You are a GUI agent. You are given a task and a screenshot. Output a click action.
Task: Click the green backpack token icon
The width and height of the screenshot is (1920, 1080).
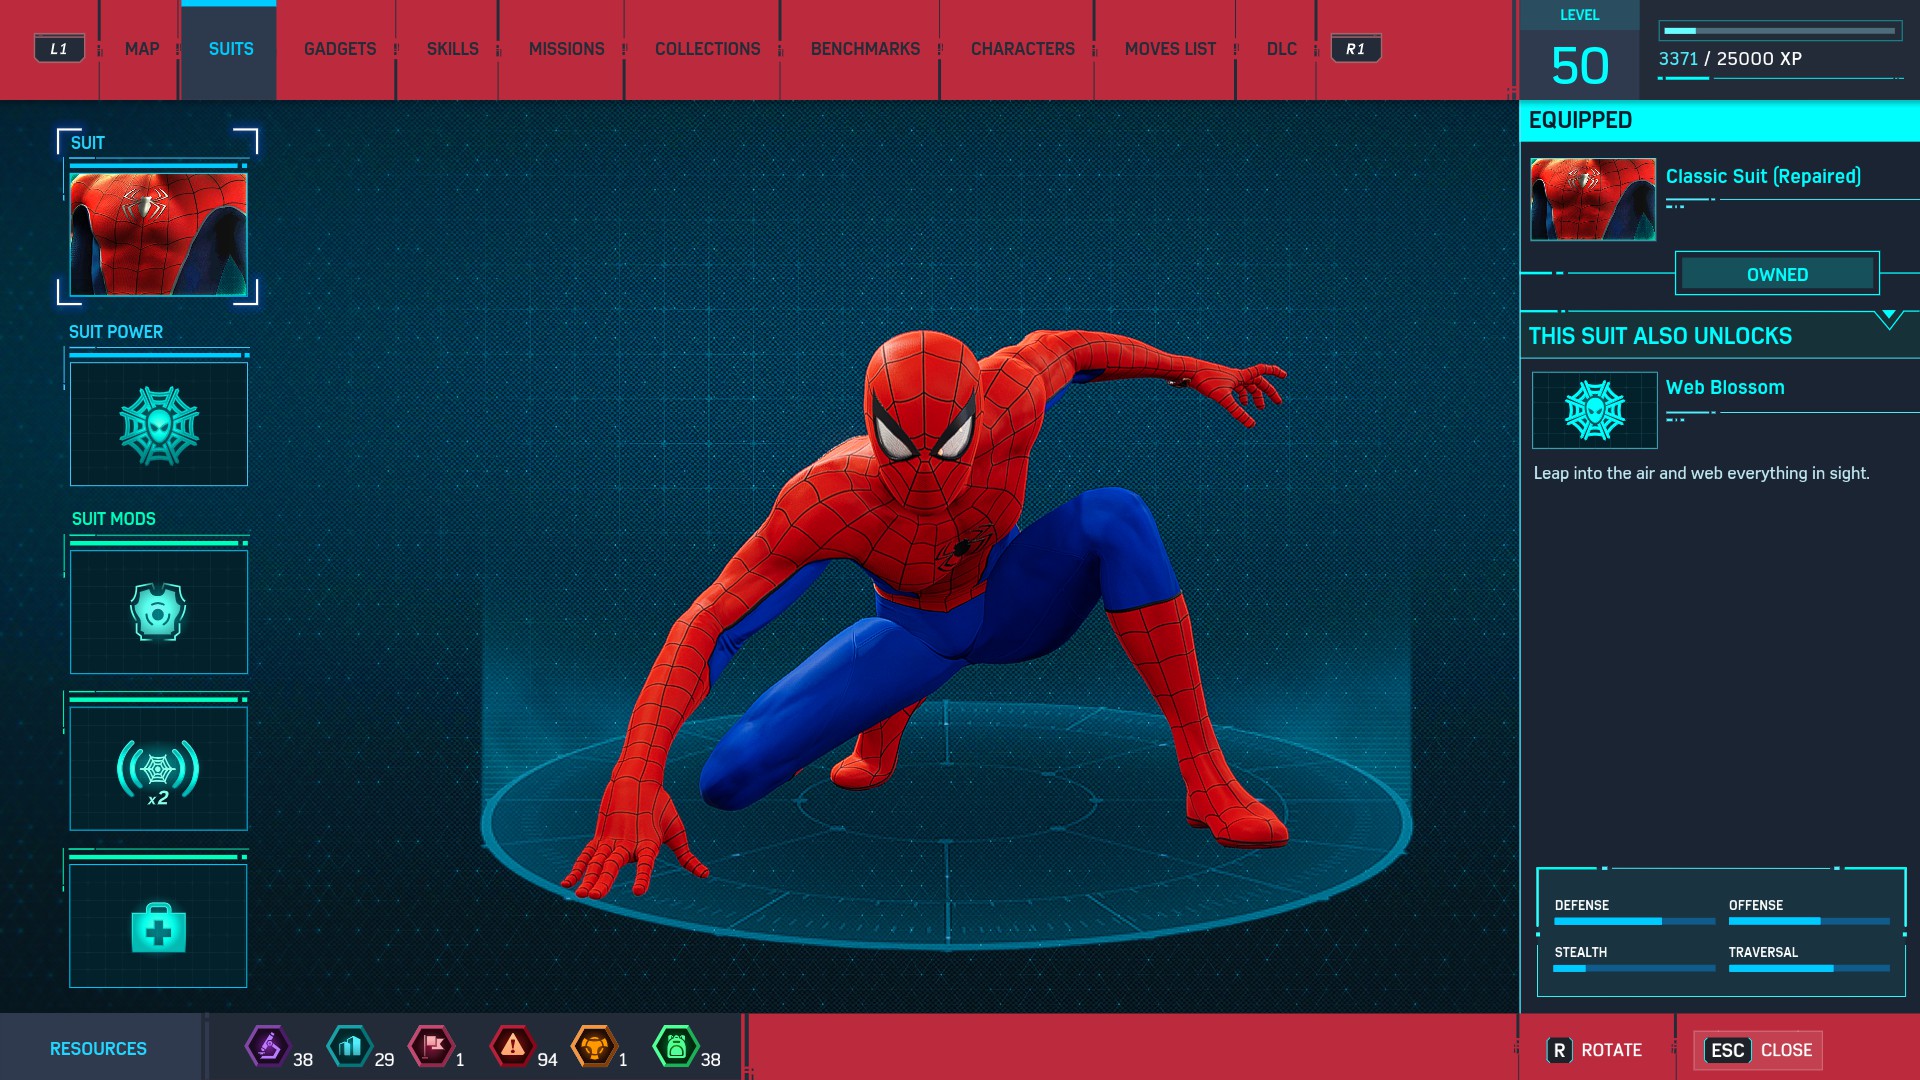(x=676, y=1047)
